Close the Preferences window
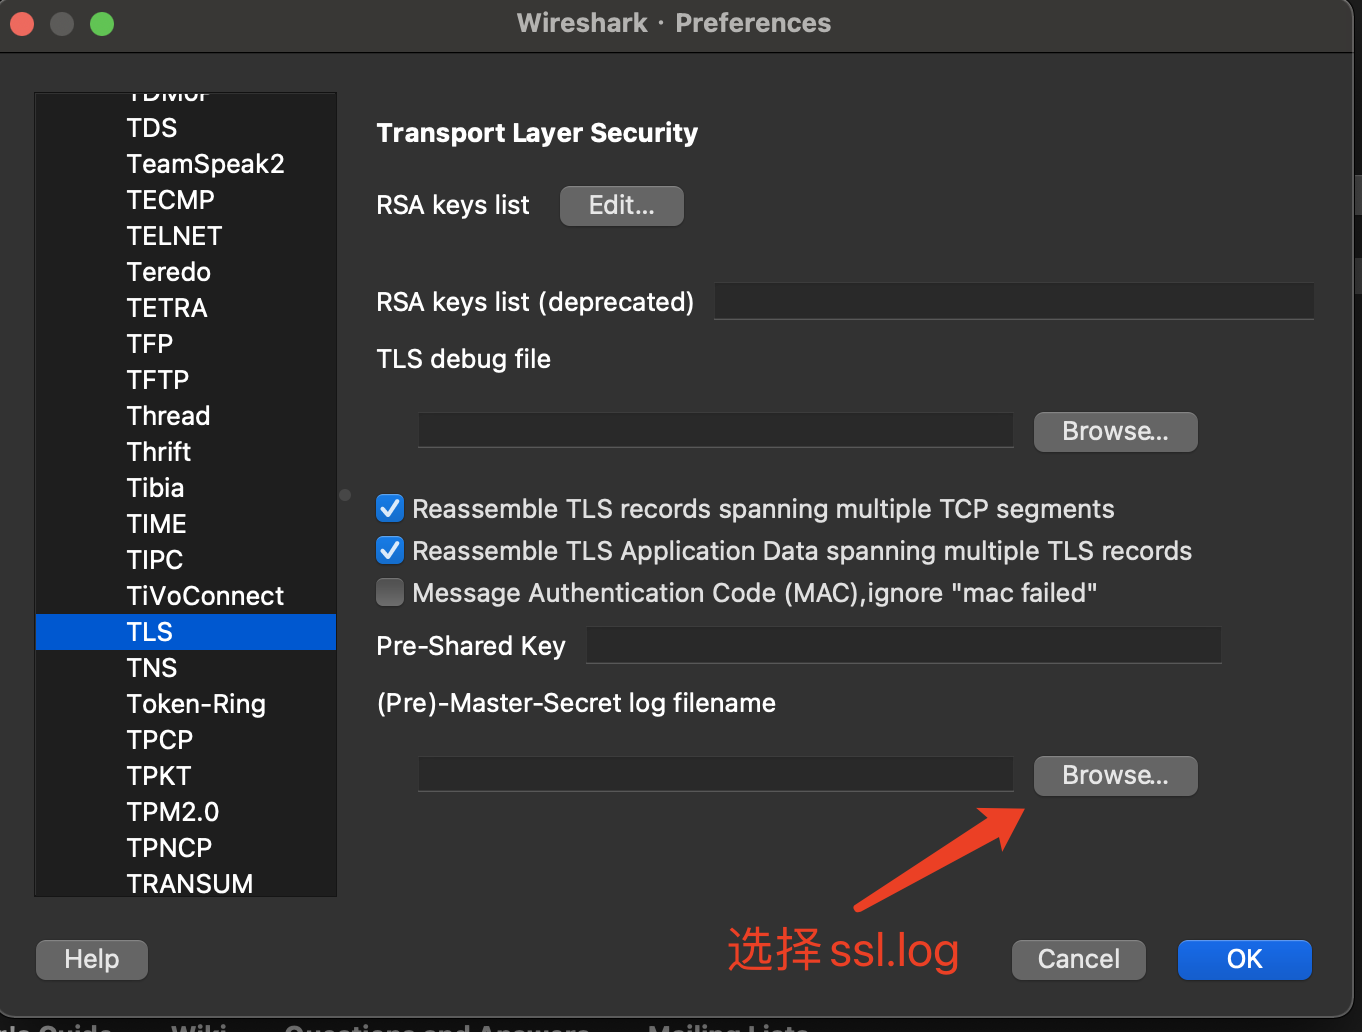Screen dimensions: 1362x1032 click(x=22, y=23)
